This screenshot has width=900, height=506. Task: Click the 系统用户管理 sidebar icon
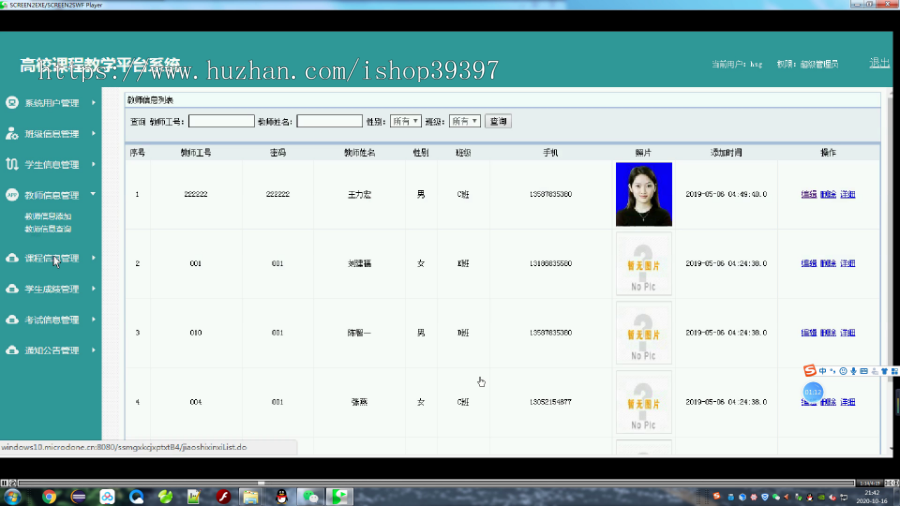pyautogui.click(x=12, y=103)
